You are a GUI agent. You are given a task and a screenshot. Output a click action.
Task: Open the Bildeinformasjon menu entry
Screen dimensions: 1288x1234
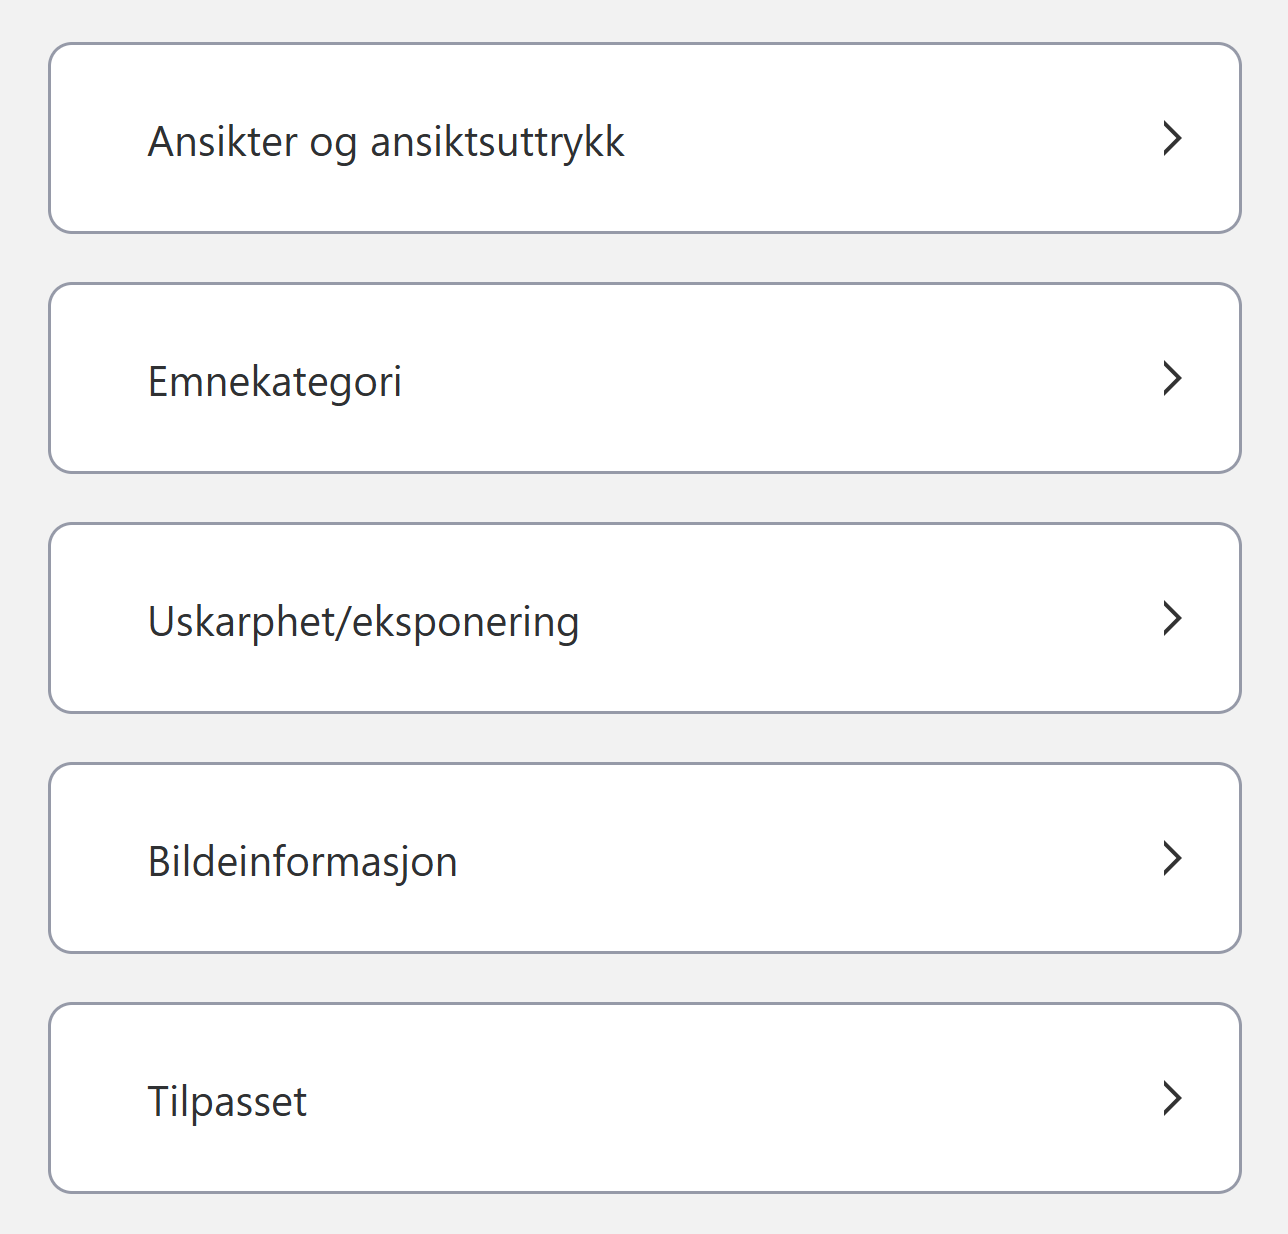pos(644,859)
